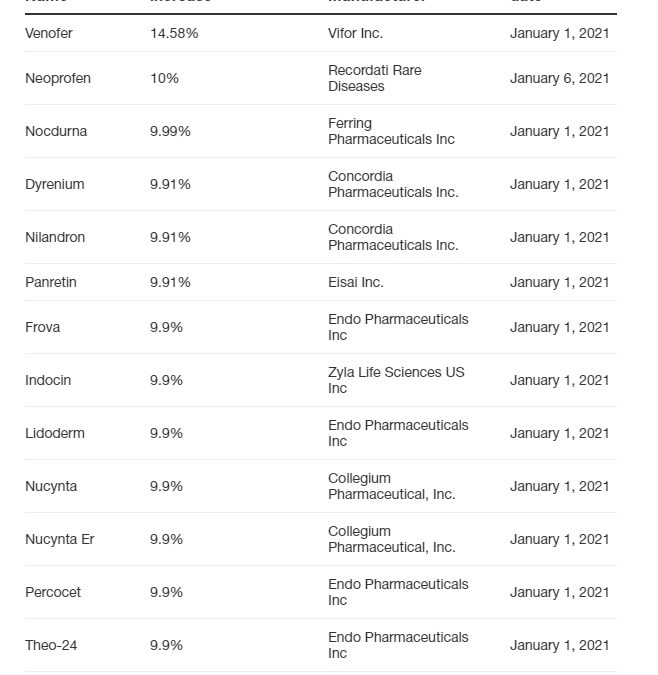Click the 14.58% increase value
The height and width of the screenshot is (675, 658).
point(174,33)
